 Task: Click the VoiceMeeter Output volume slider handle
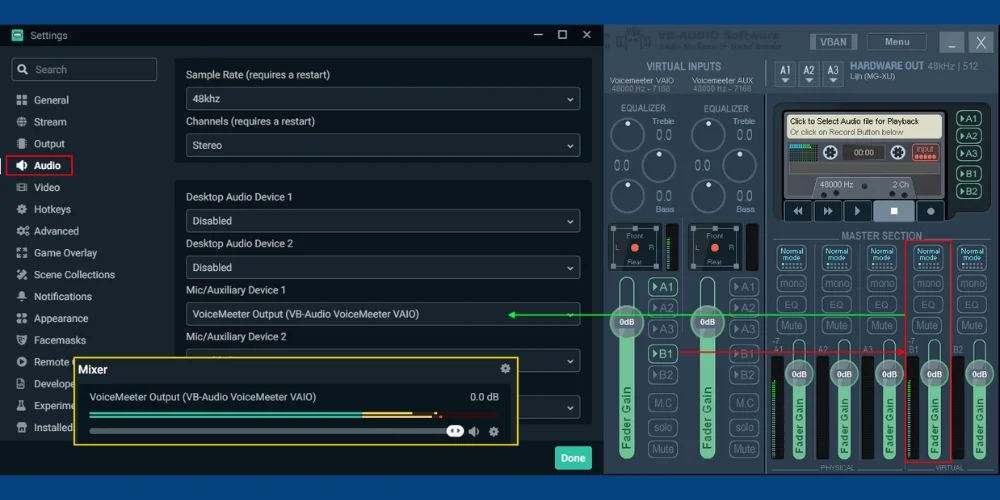455,431
